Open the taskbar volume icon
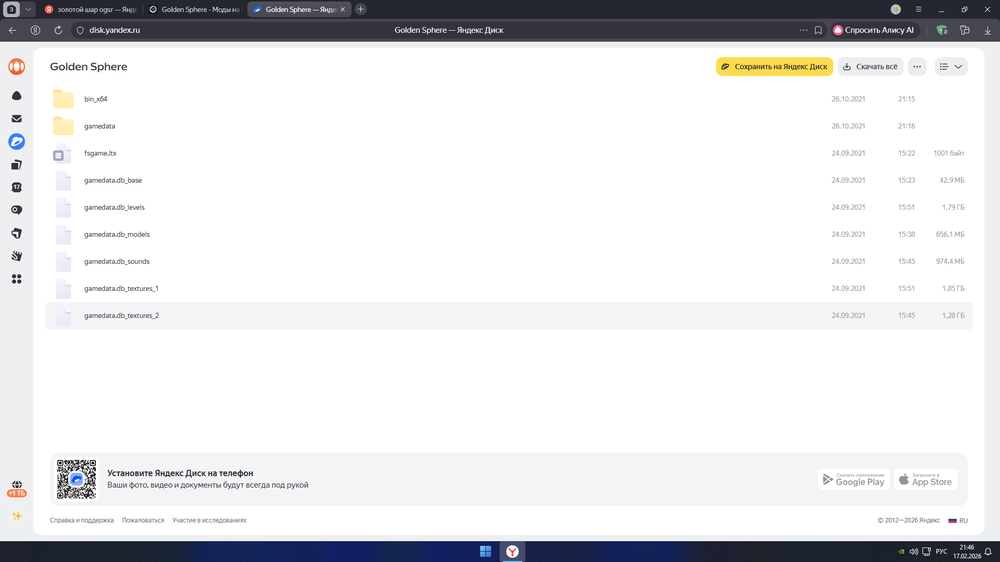Viewport: 1000px width, 562px height. coord(914,551)
